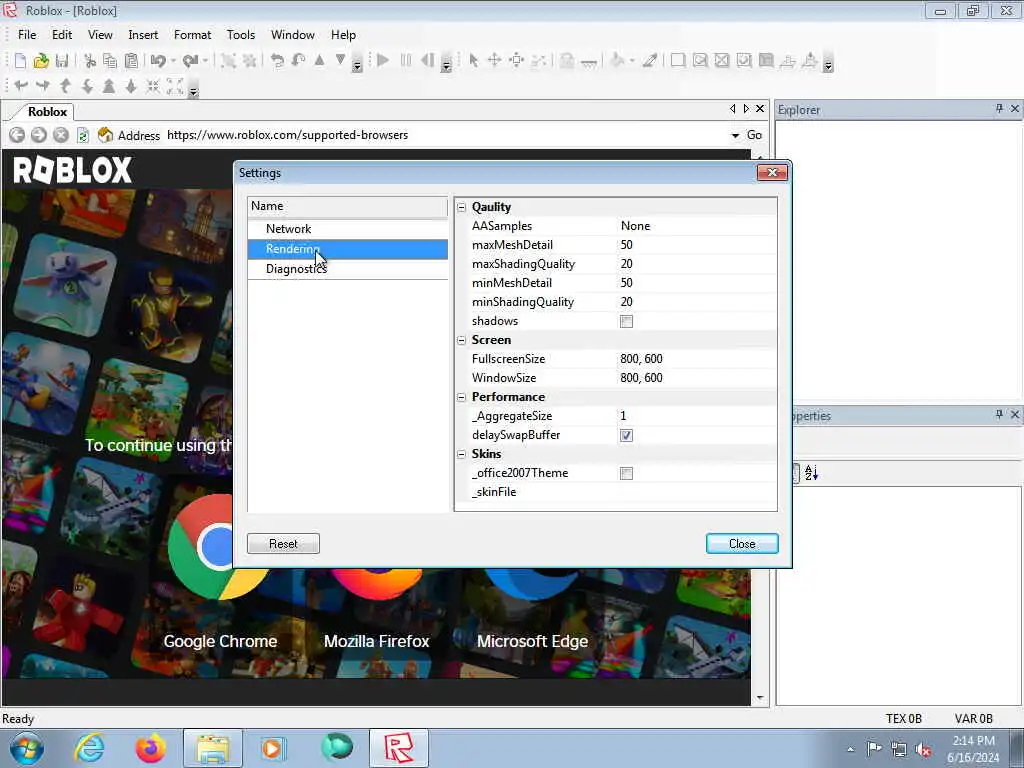Click the alphabetical sort icon in Properties
Screen dimensions: 1024x768
pyautogui.click(x=812, y=472)
